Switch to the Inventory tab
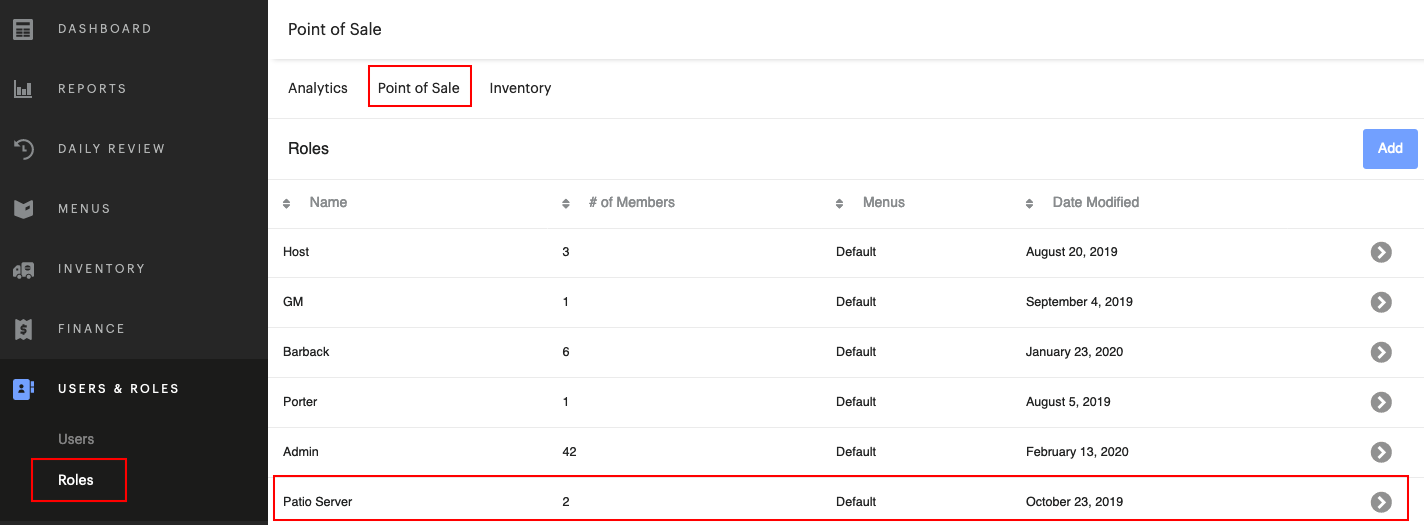The width and height of the screenshot is (1424, 525). pyautogui.click(x=520, y=88)
